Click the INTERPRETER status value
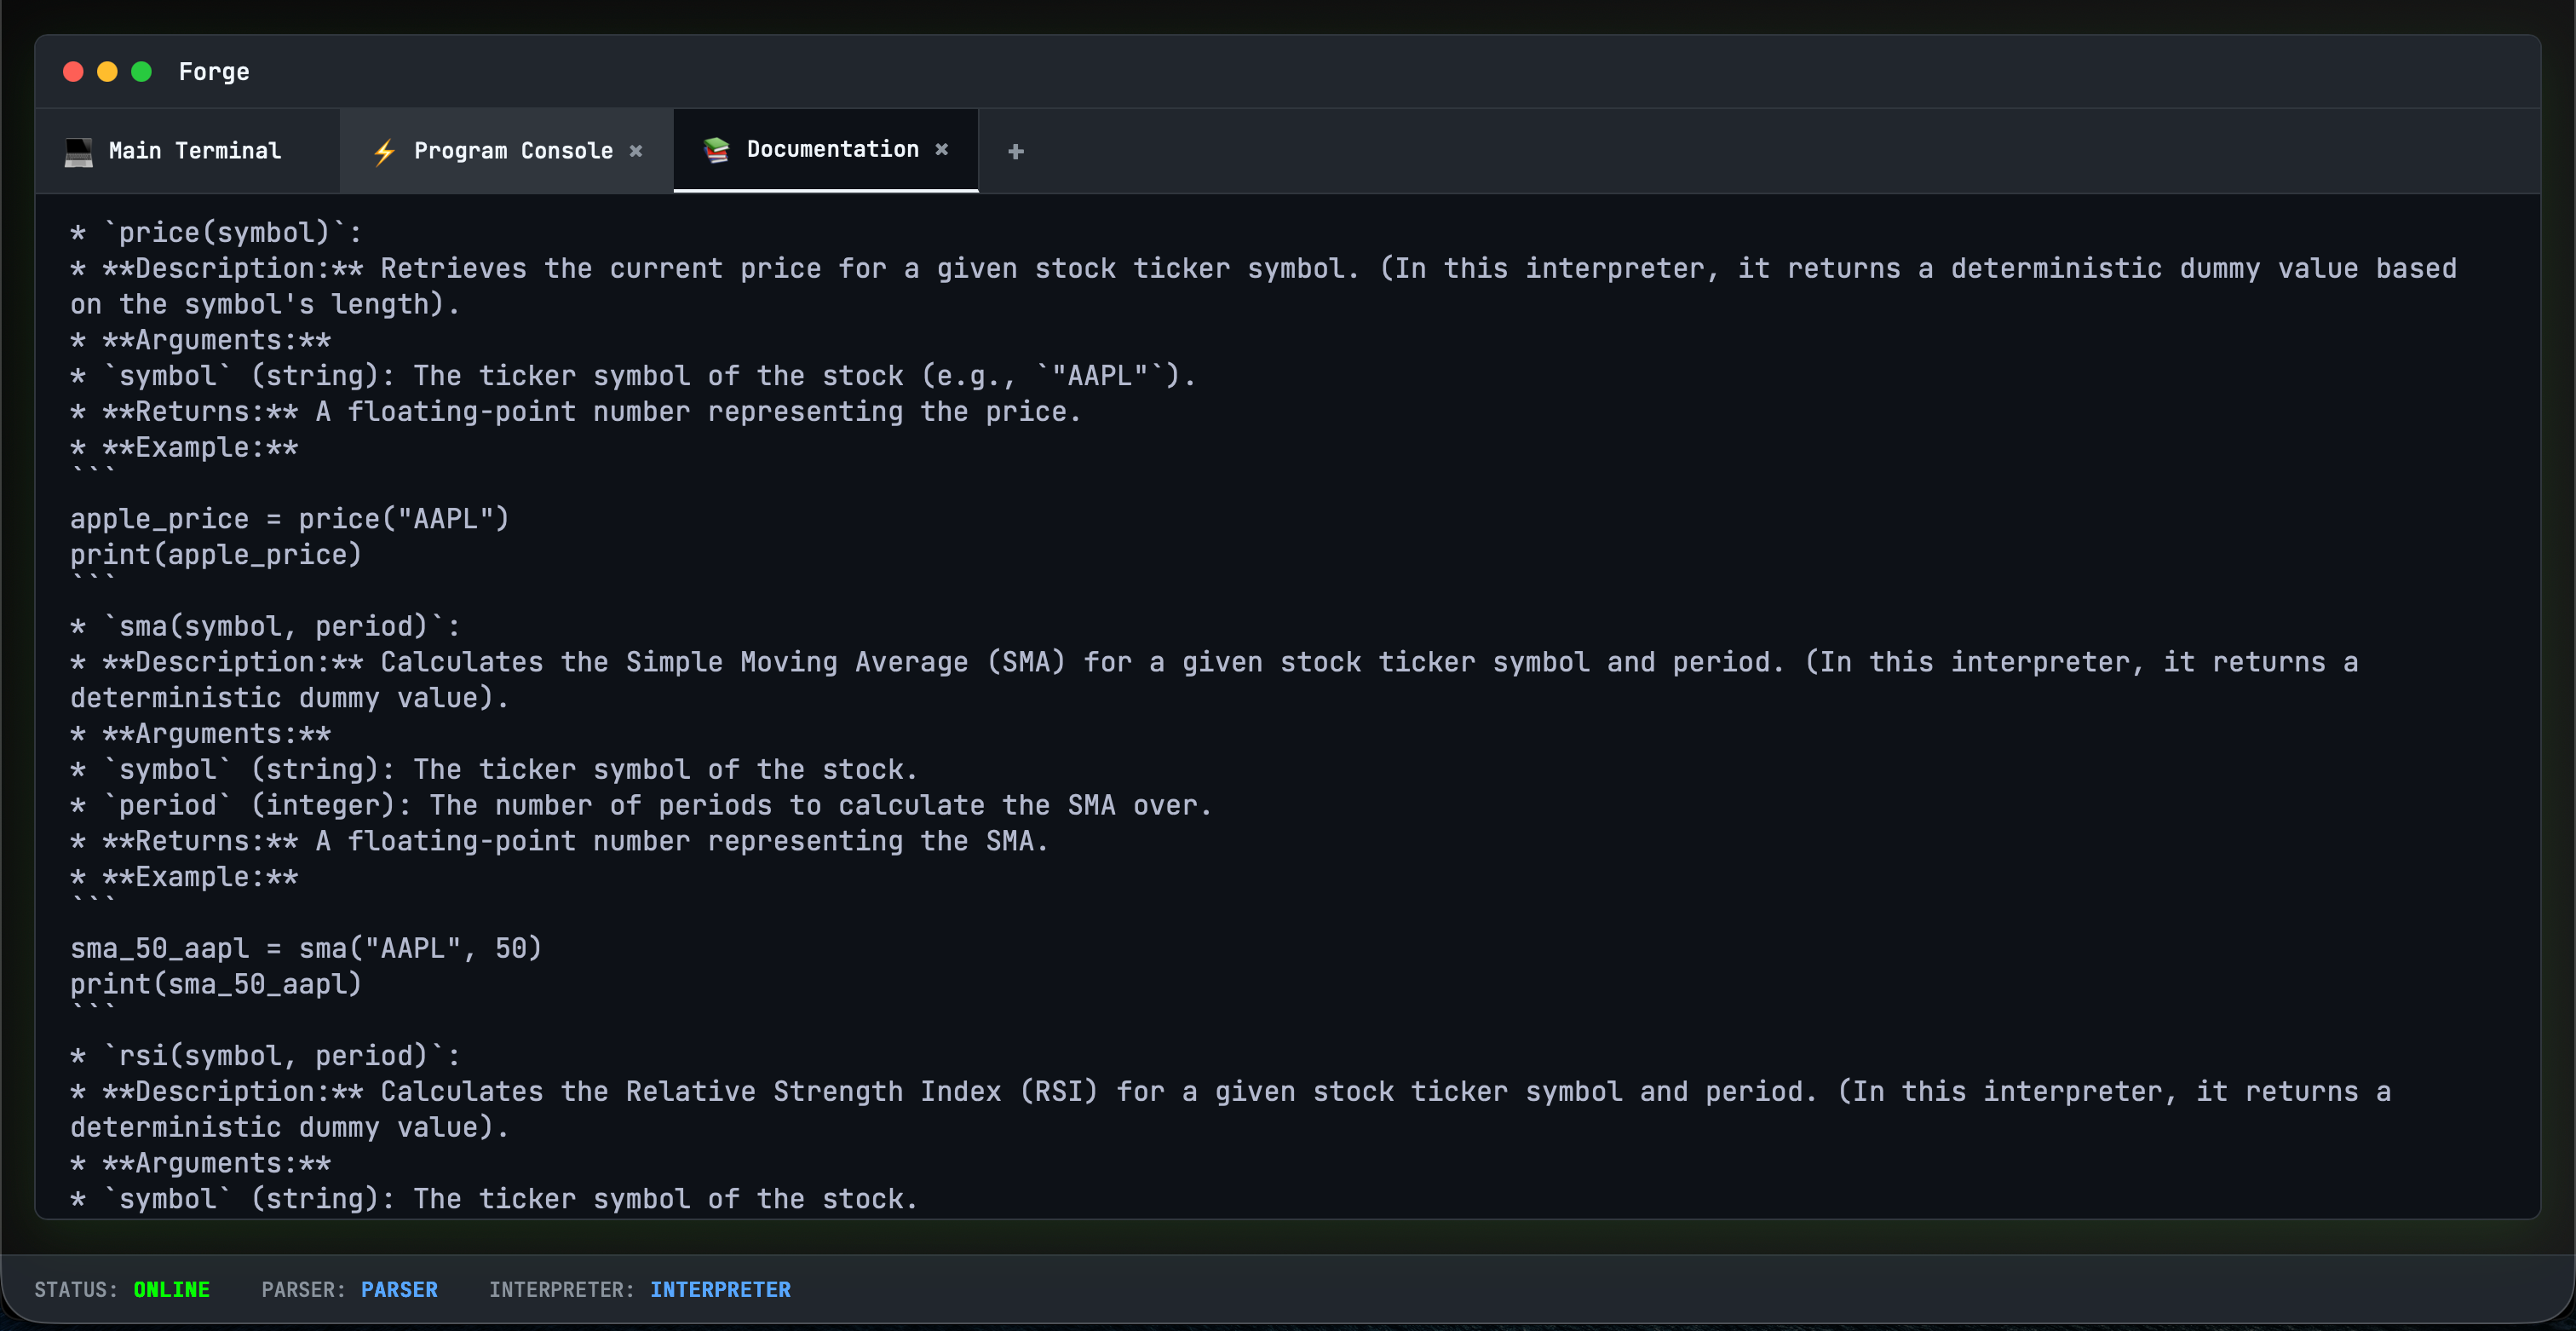This screenshot has width=2576, height=1331. tap(720, 1289)
